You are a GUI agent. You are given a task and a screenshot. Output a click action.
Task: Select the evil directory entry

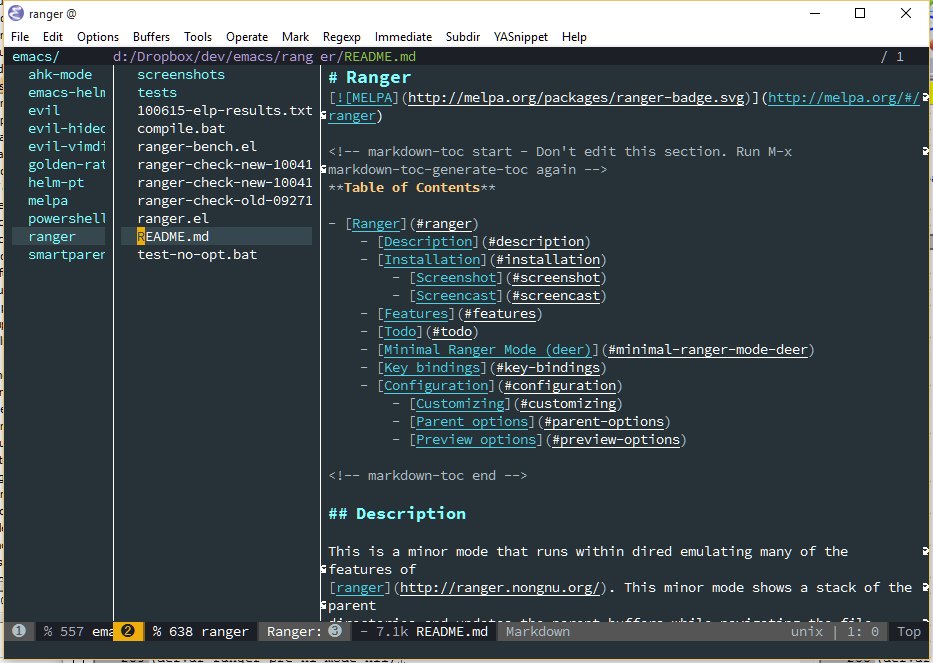tap(44, 110)
